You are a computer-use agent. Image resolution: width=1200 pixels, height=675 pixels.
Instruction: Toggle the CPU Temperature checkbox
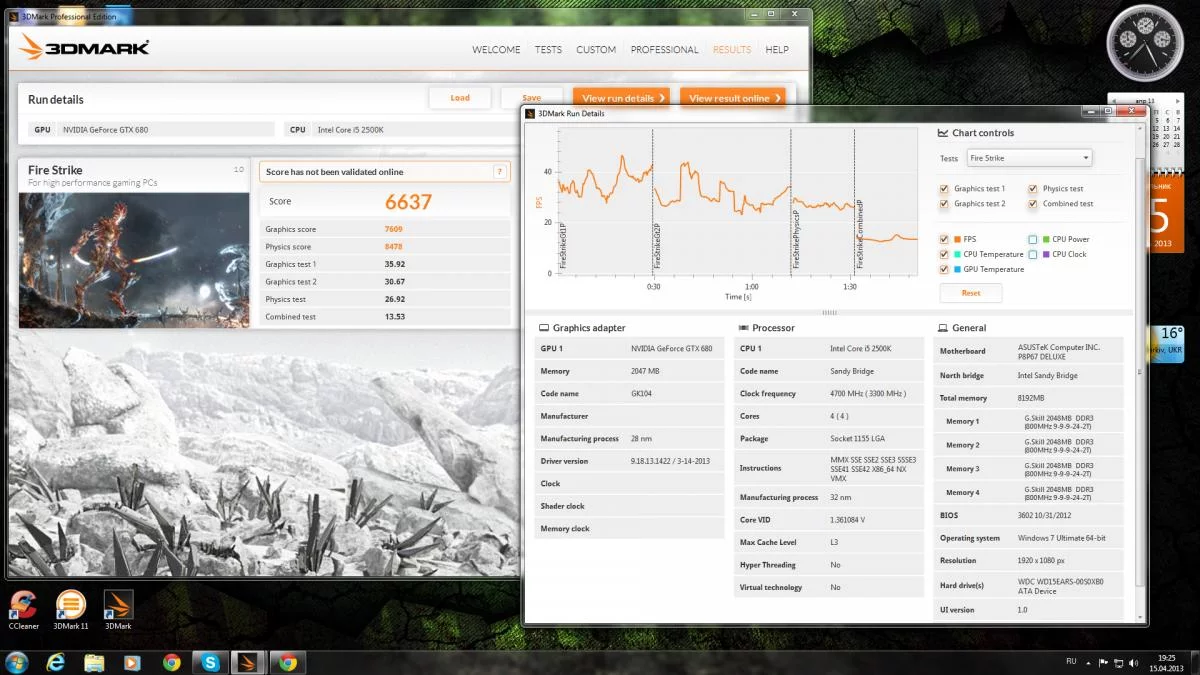click(x=944, y=254)
